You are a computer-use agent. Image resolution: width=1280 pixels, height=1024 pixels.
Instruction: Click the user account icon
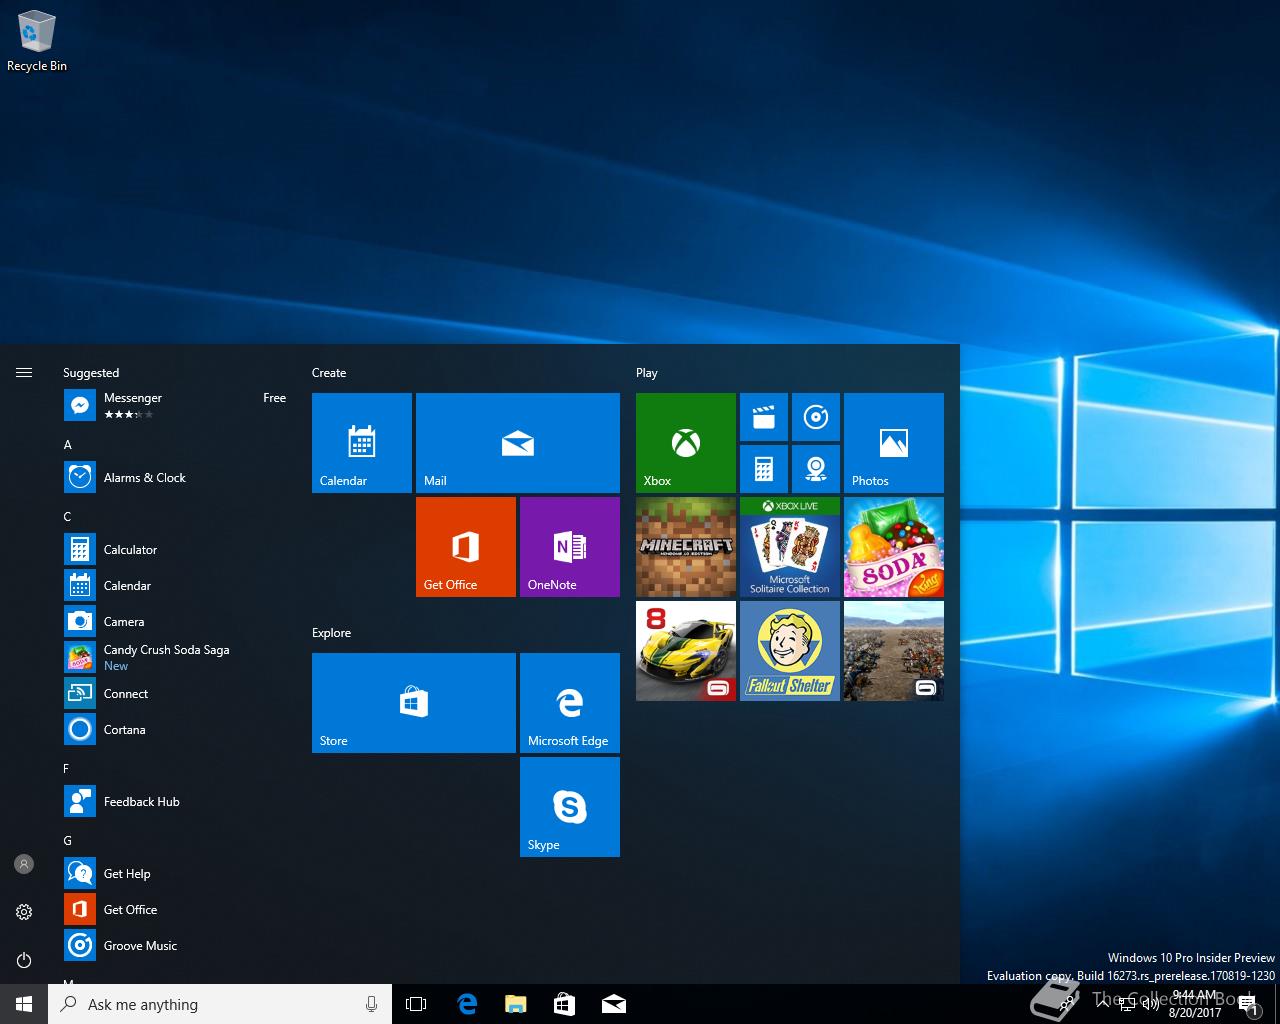tap(24, 864)
